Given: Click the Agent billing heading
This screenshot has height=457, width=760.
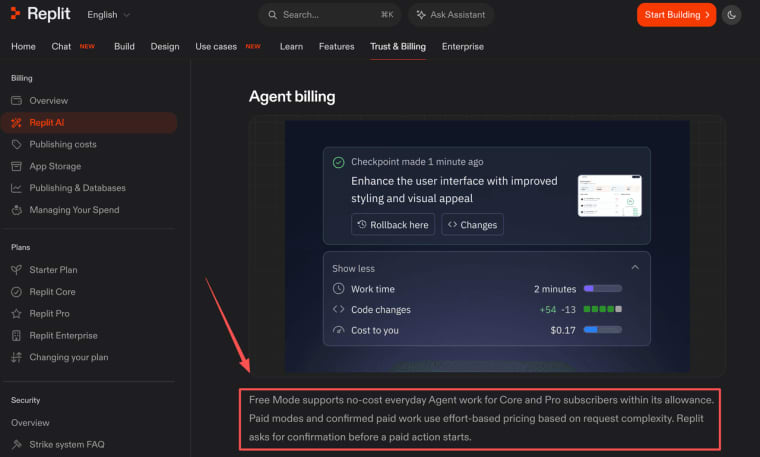Looking at the screenshot, I should pyautogui.click(x=292, y=96).
